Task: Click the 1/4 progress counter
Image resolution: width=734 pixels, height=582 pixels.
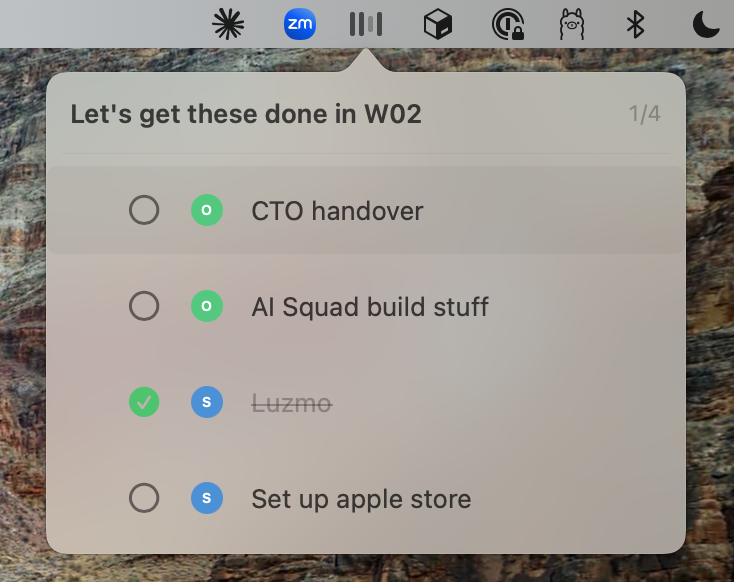Action: click(644, 114)
